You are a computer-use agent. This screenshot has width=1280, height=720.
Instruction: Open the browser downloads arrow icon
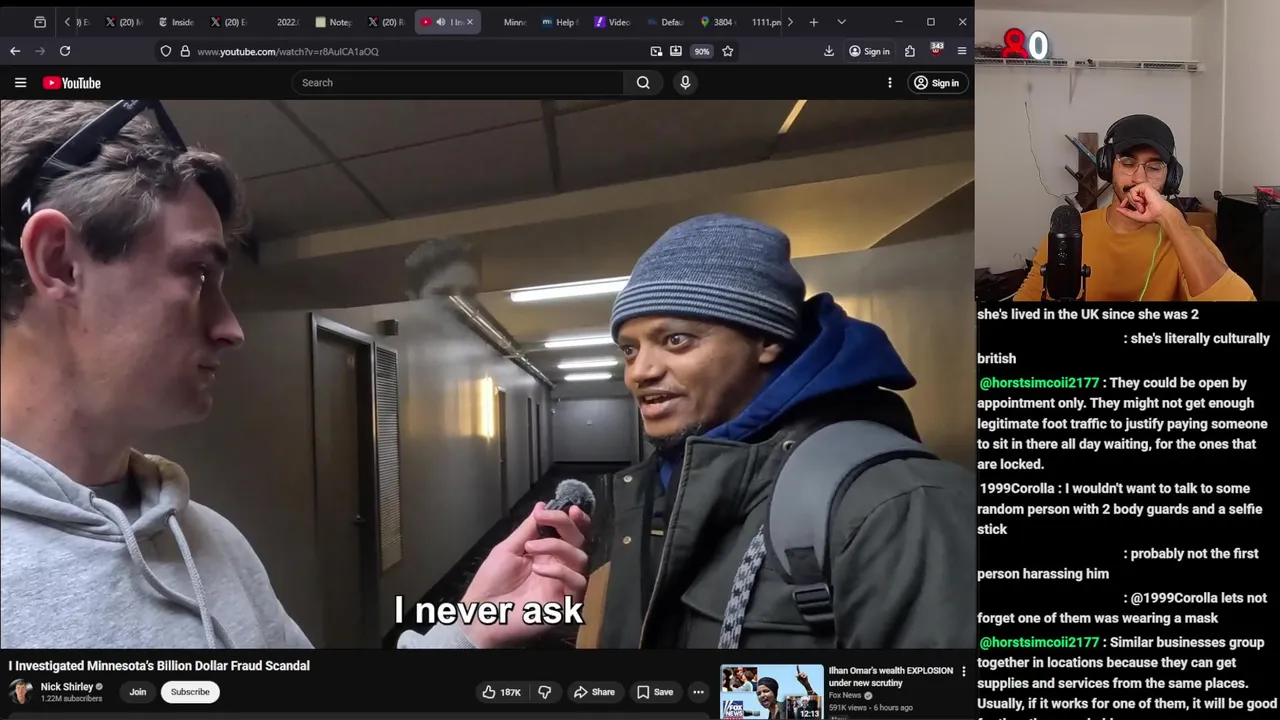[x=829, y=51]
